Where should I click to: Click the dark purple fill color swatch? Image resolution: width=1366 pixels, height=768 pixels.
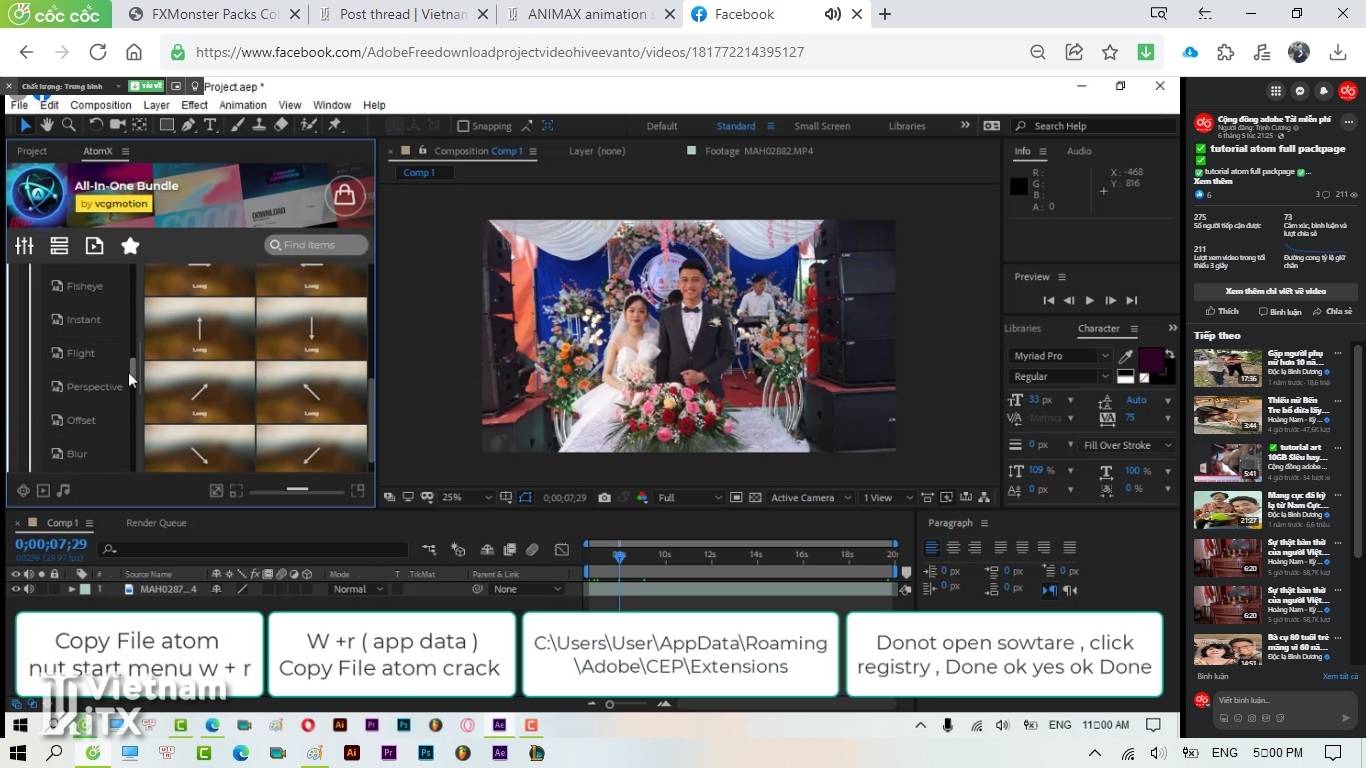coord(1150,358)
